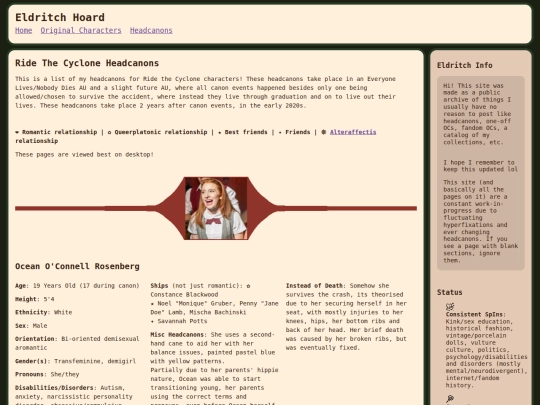Click the Best friends legend entry
The image size is (540, 405).
pos(242,132)
